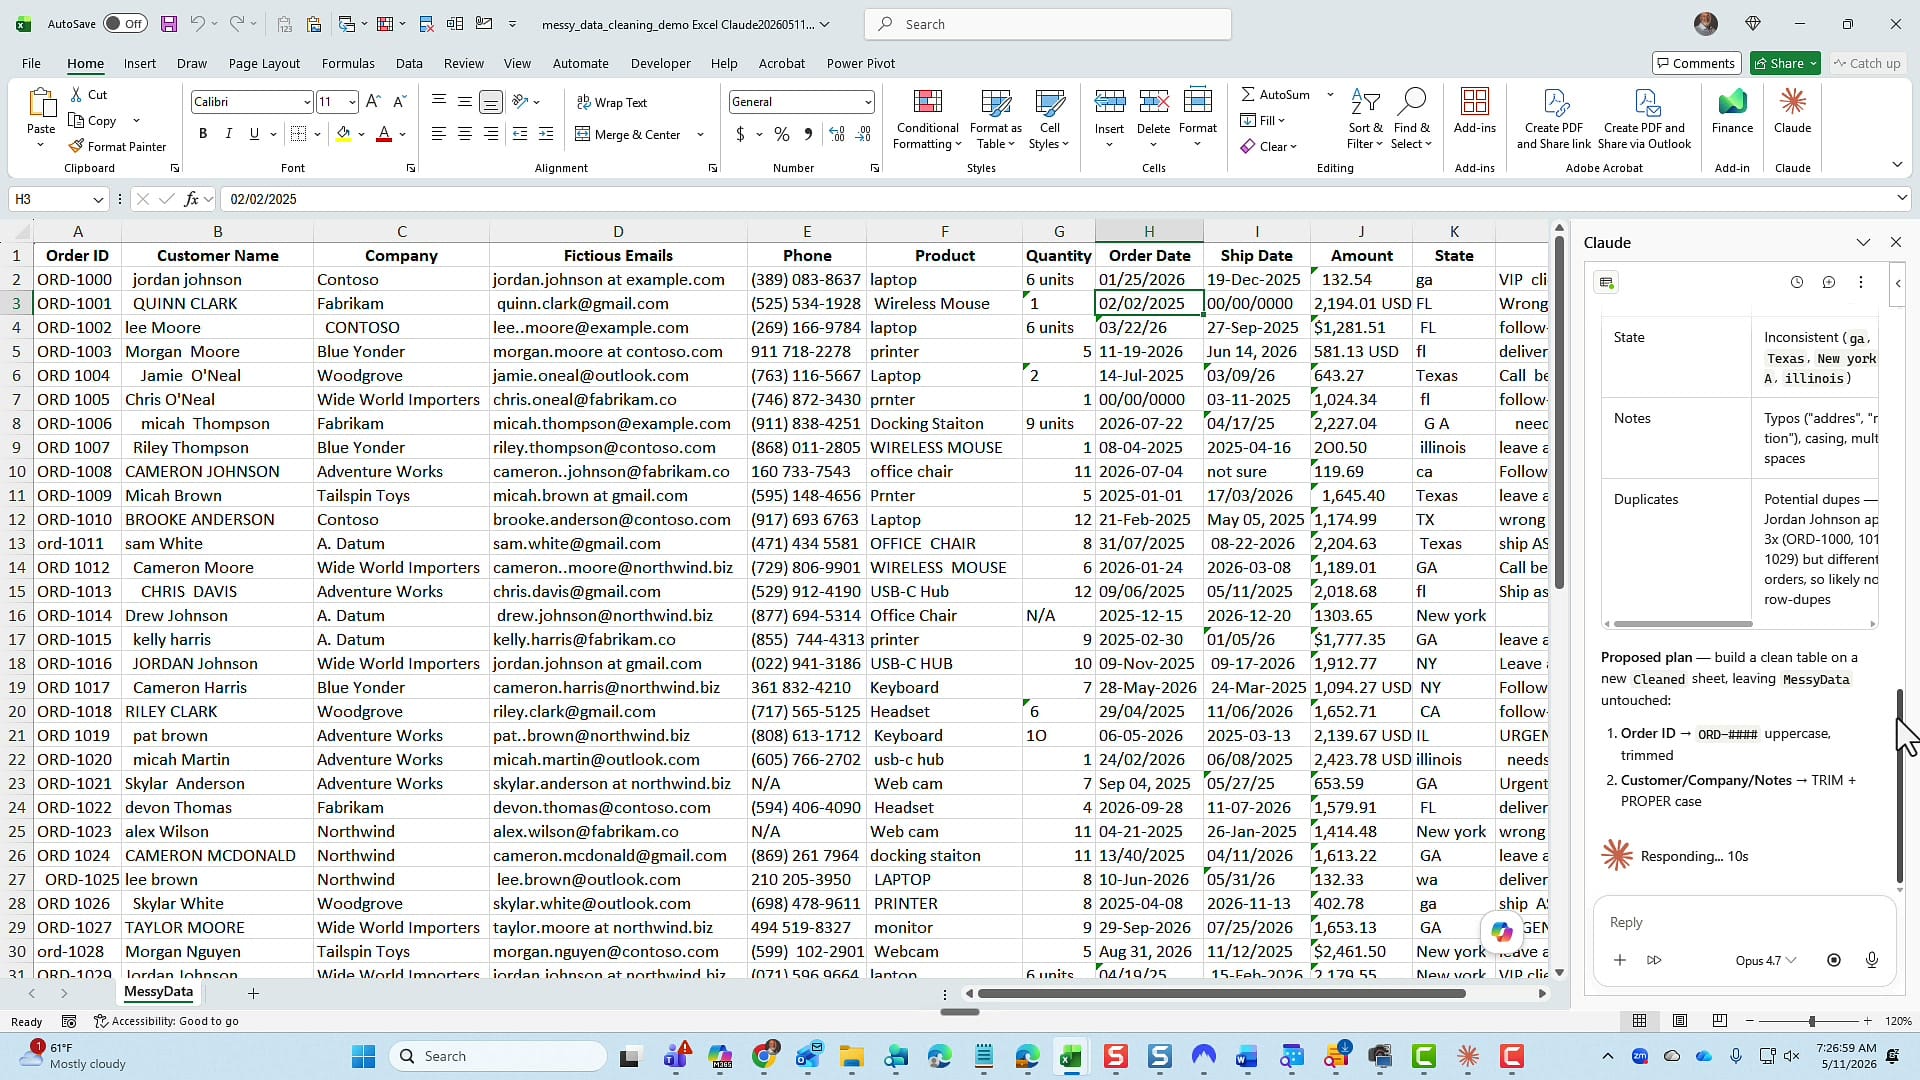Click the Reply input field in Claude pane
1920x1080 pixels.
point(1744,922)
